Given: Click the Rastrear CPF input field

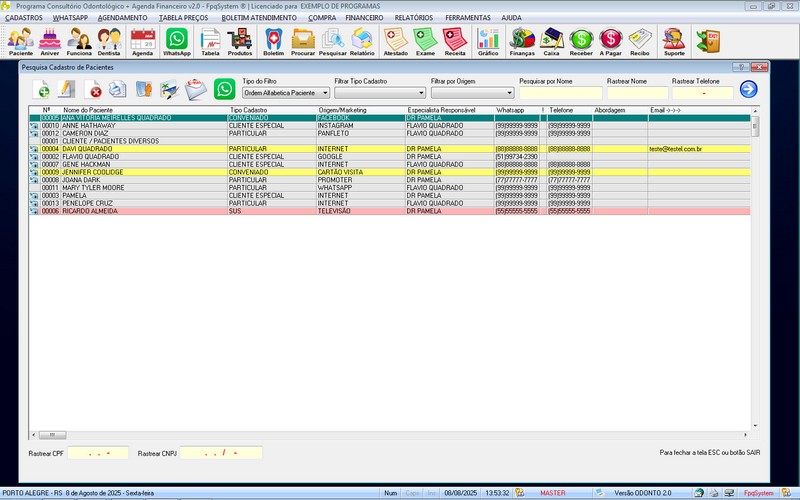Looking at the screenshot, I should [x=98, y=453].
